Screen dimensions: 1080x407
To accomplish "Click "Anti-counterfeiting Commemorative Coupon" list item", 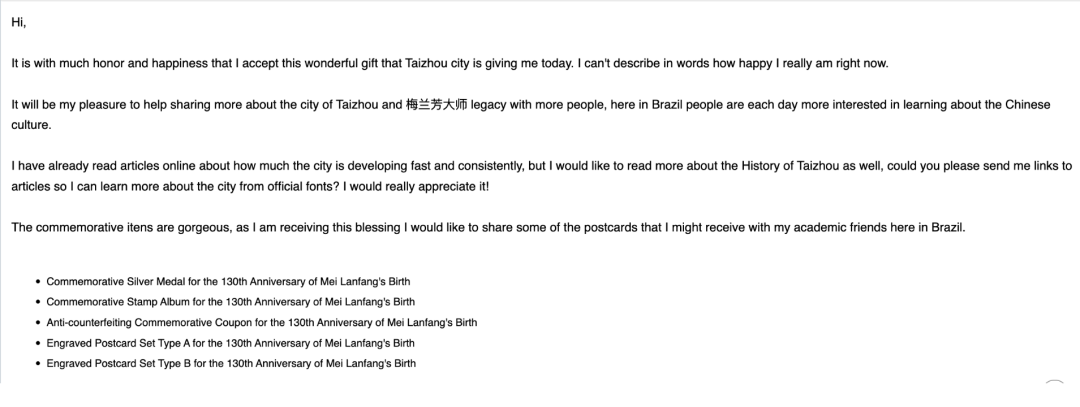I will [262, 323].
